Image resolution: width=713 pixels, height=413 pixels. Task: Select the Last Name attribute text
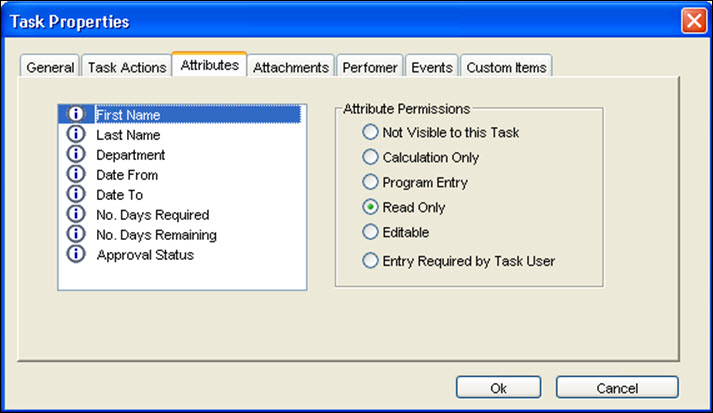[x=128, y=135]
